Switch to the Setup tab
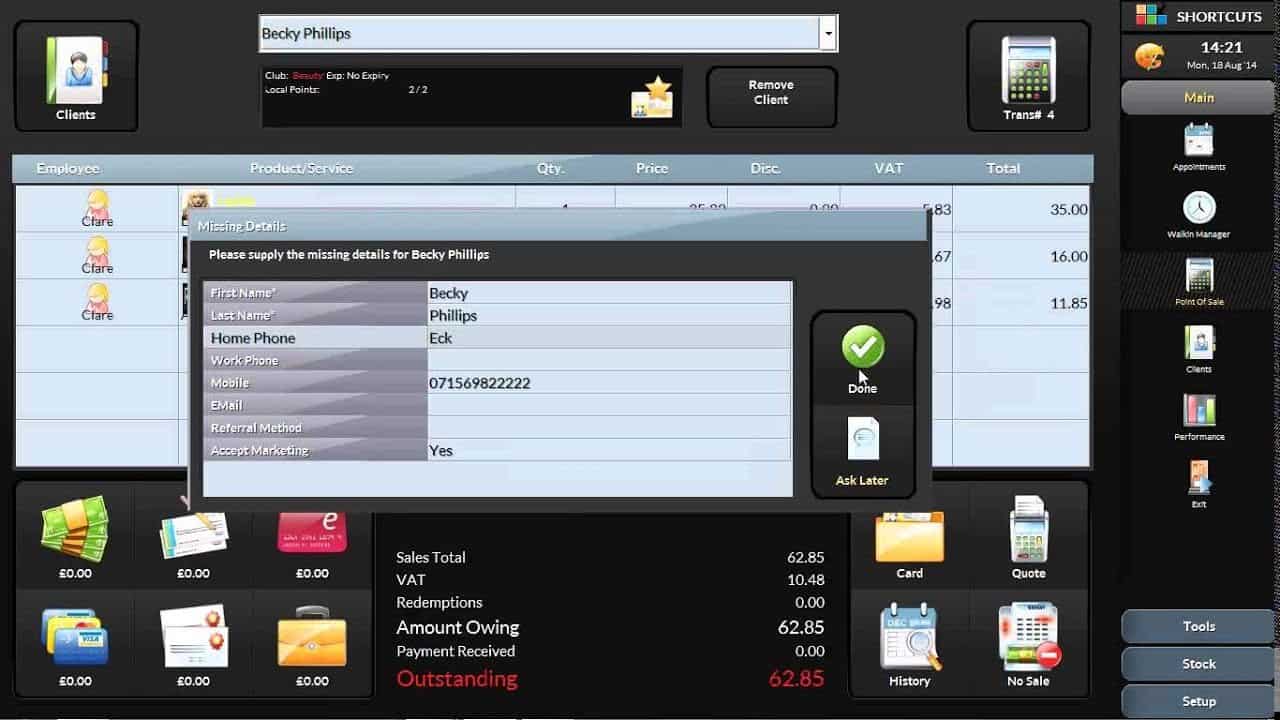 click(1197, 700)
